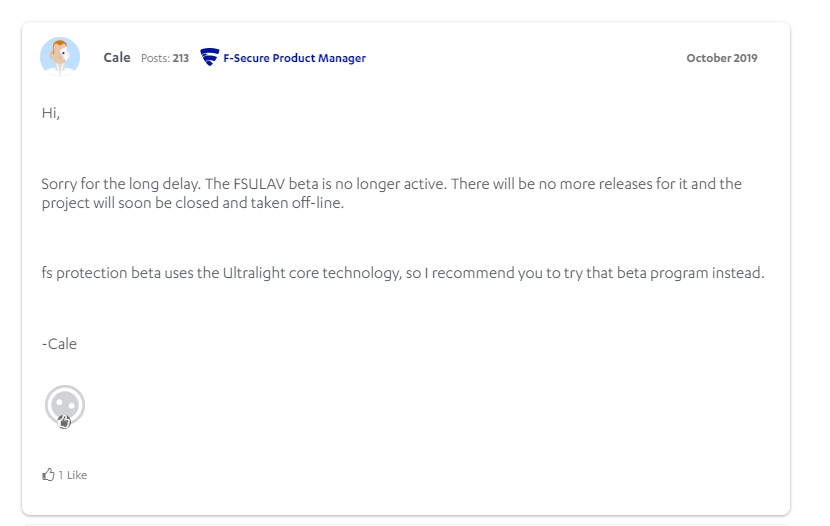Click the grey reaction avatar under the post
Viewport: 830px width, 526px height.
point(65,405)
